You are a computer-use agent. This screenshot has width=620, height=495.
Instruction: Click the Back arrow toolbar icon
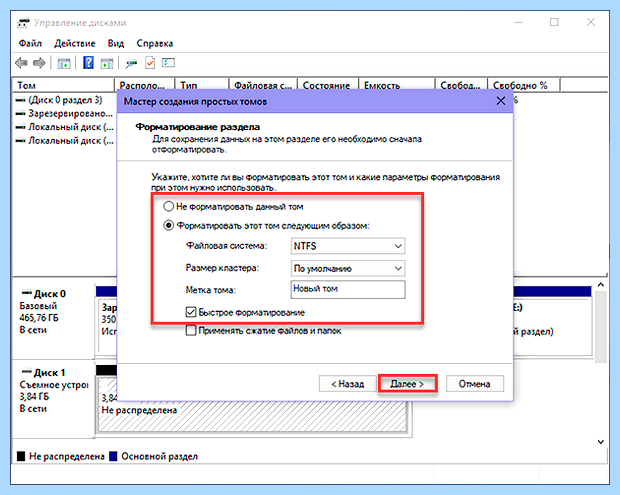21,63
